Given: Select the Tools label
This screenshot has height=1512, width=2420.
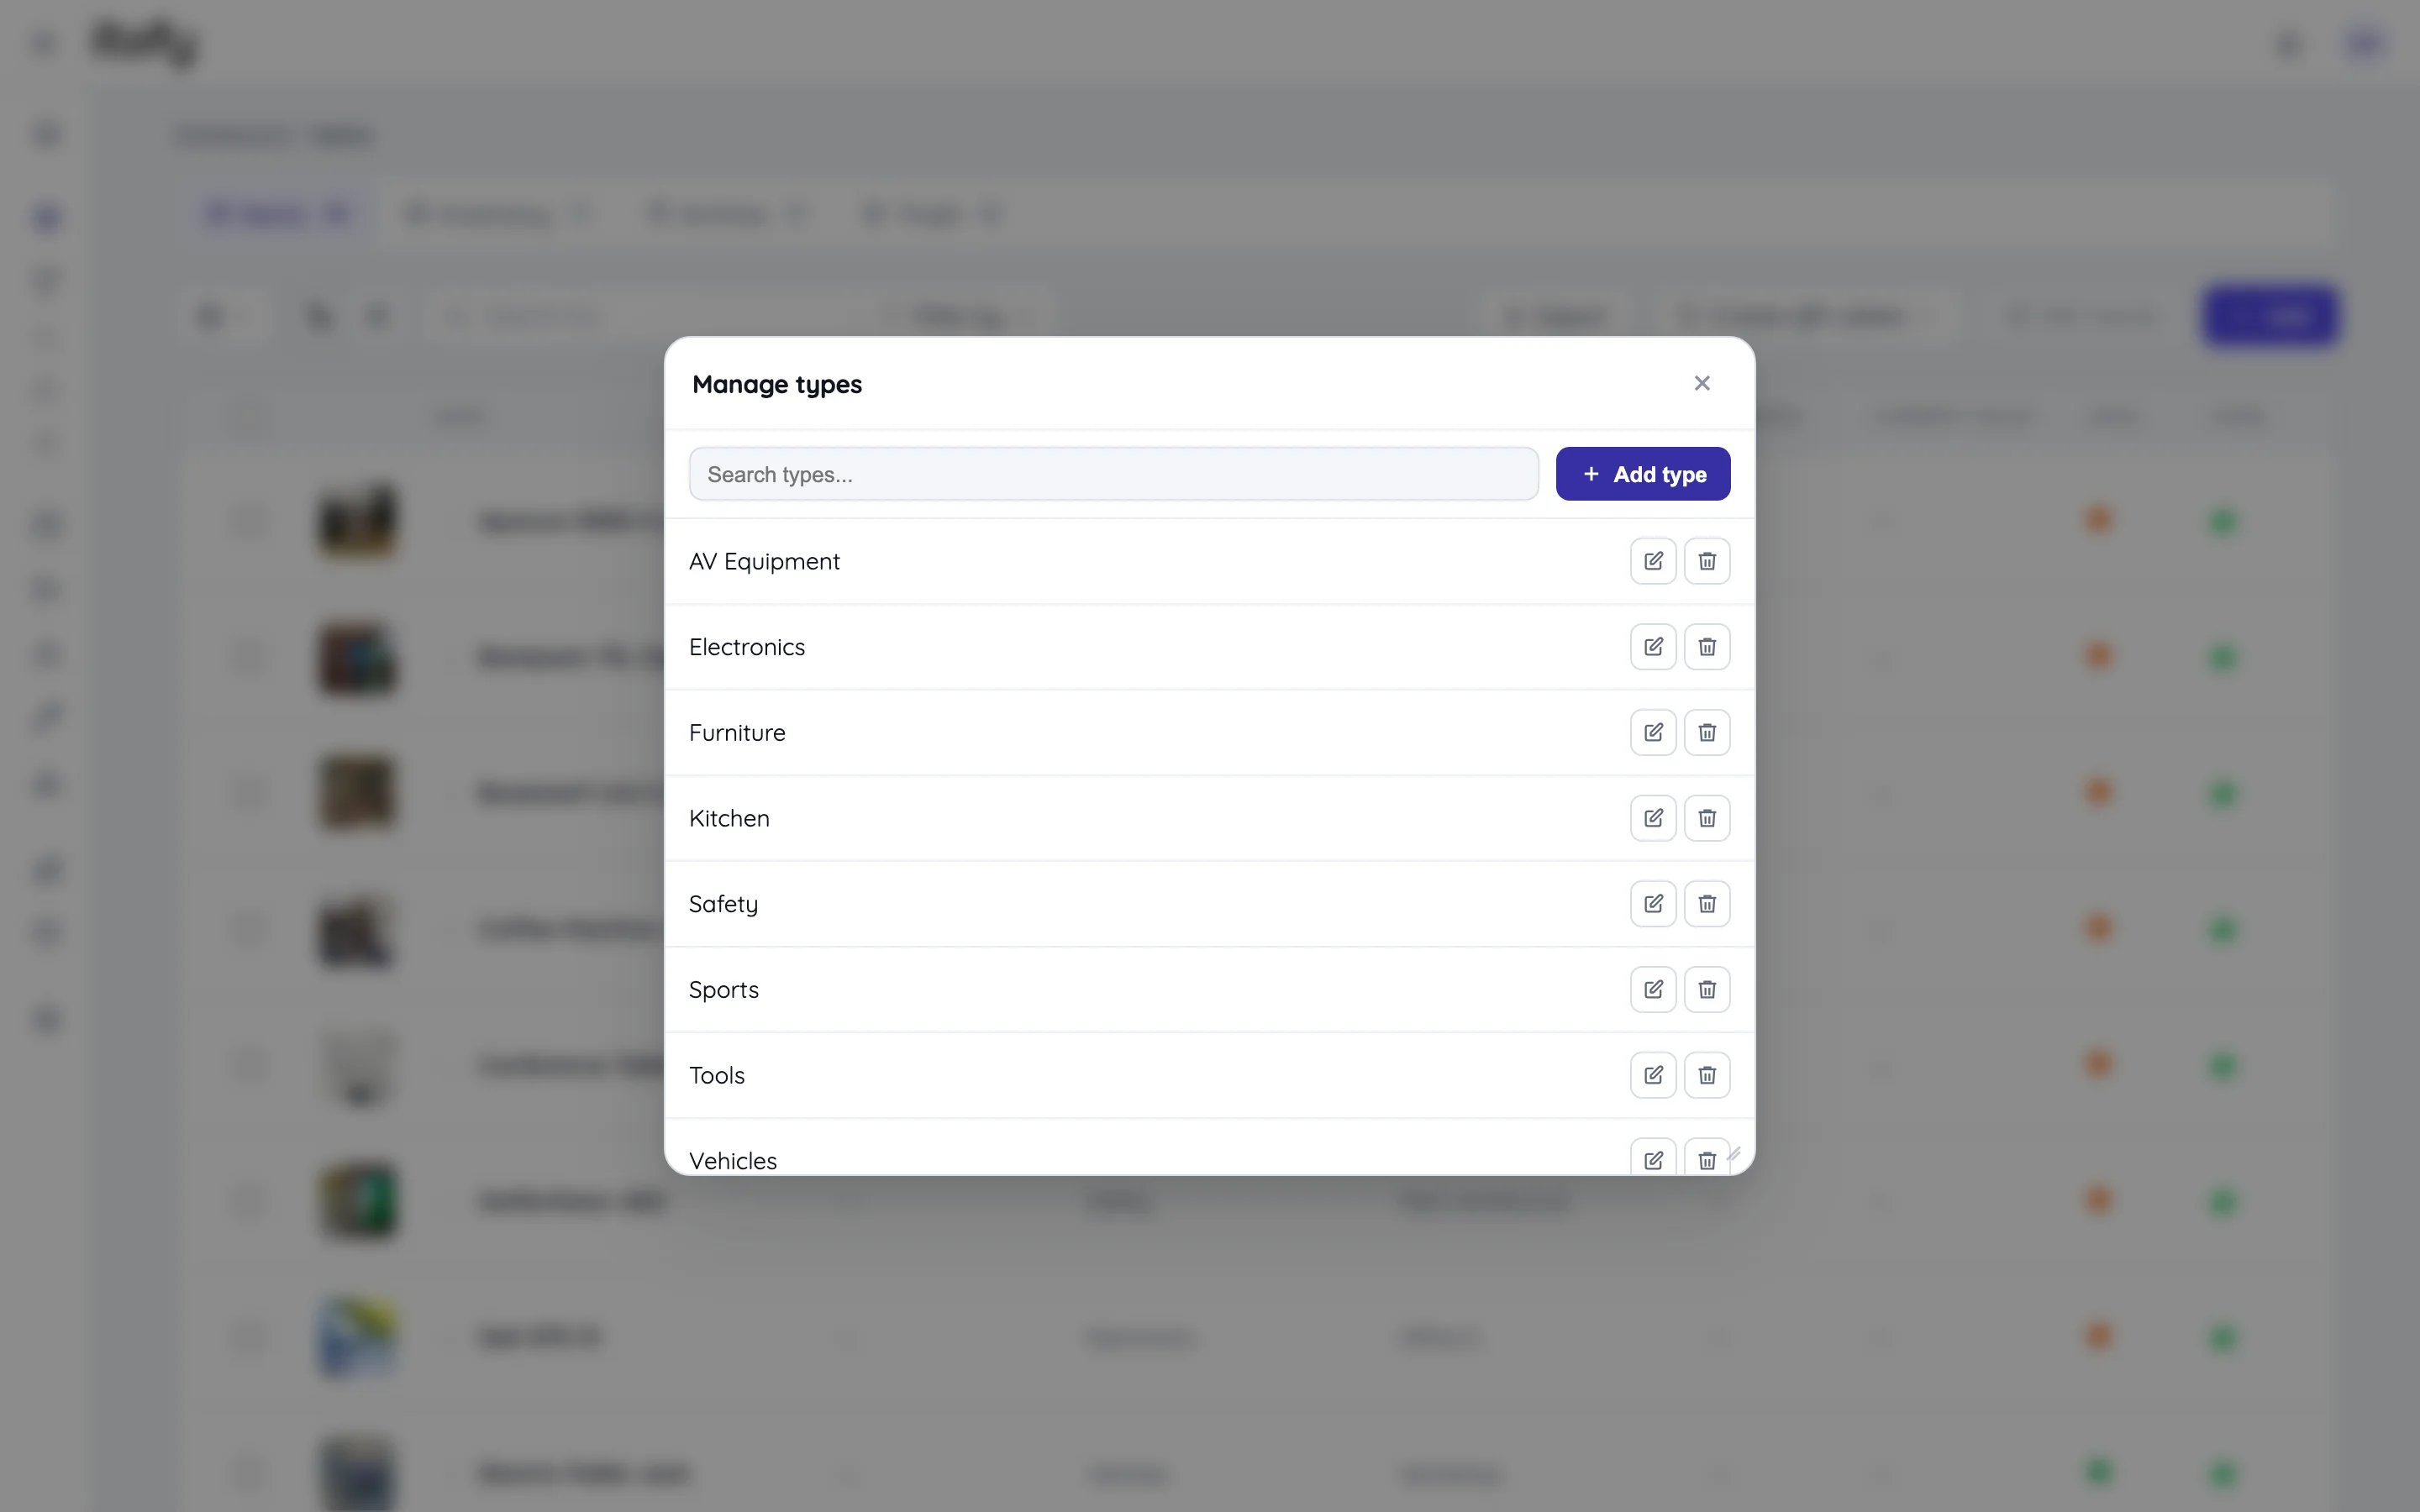Looking at the screenshot, I should tap(717, 1075).
